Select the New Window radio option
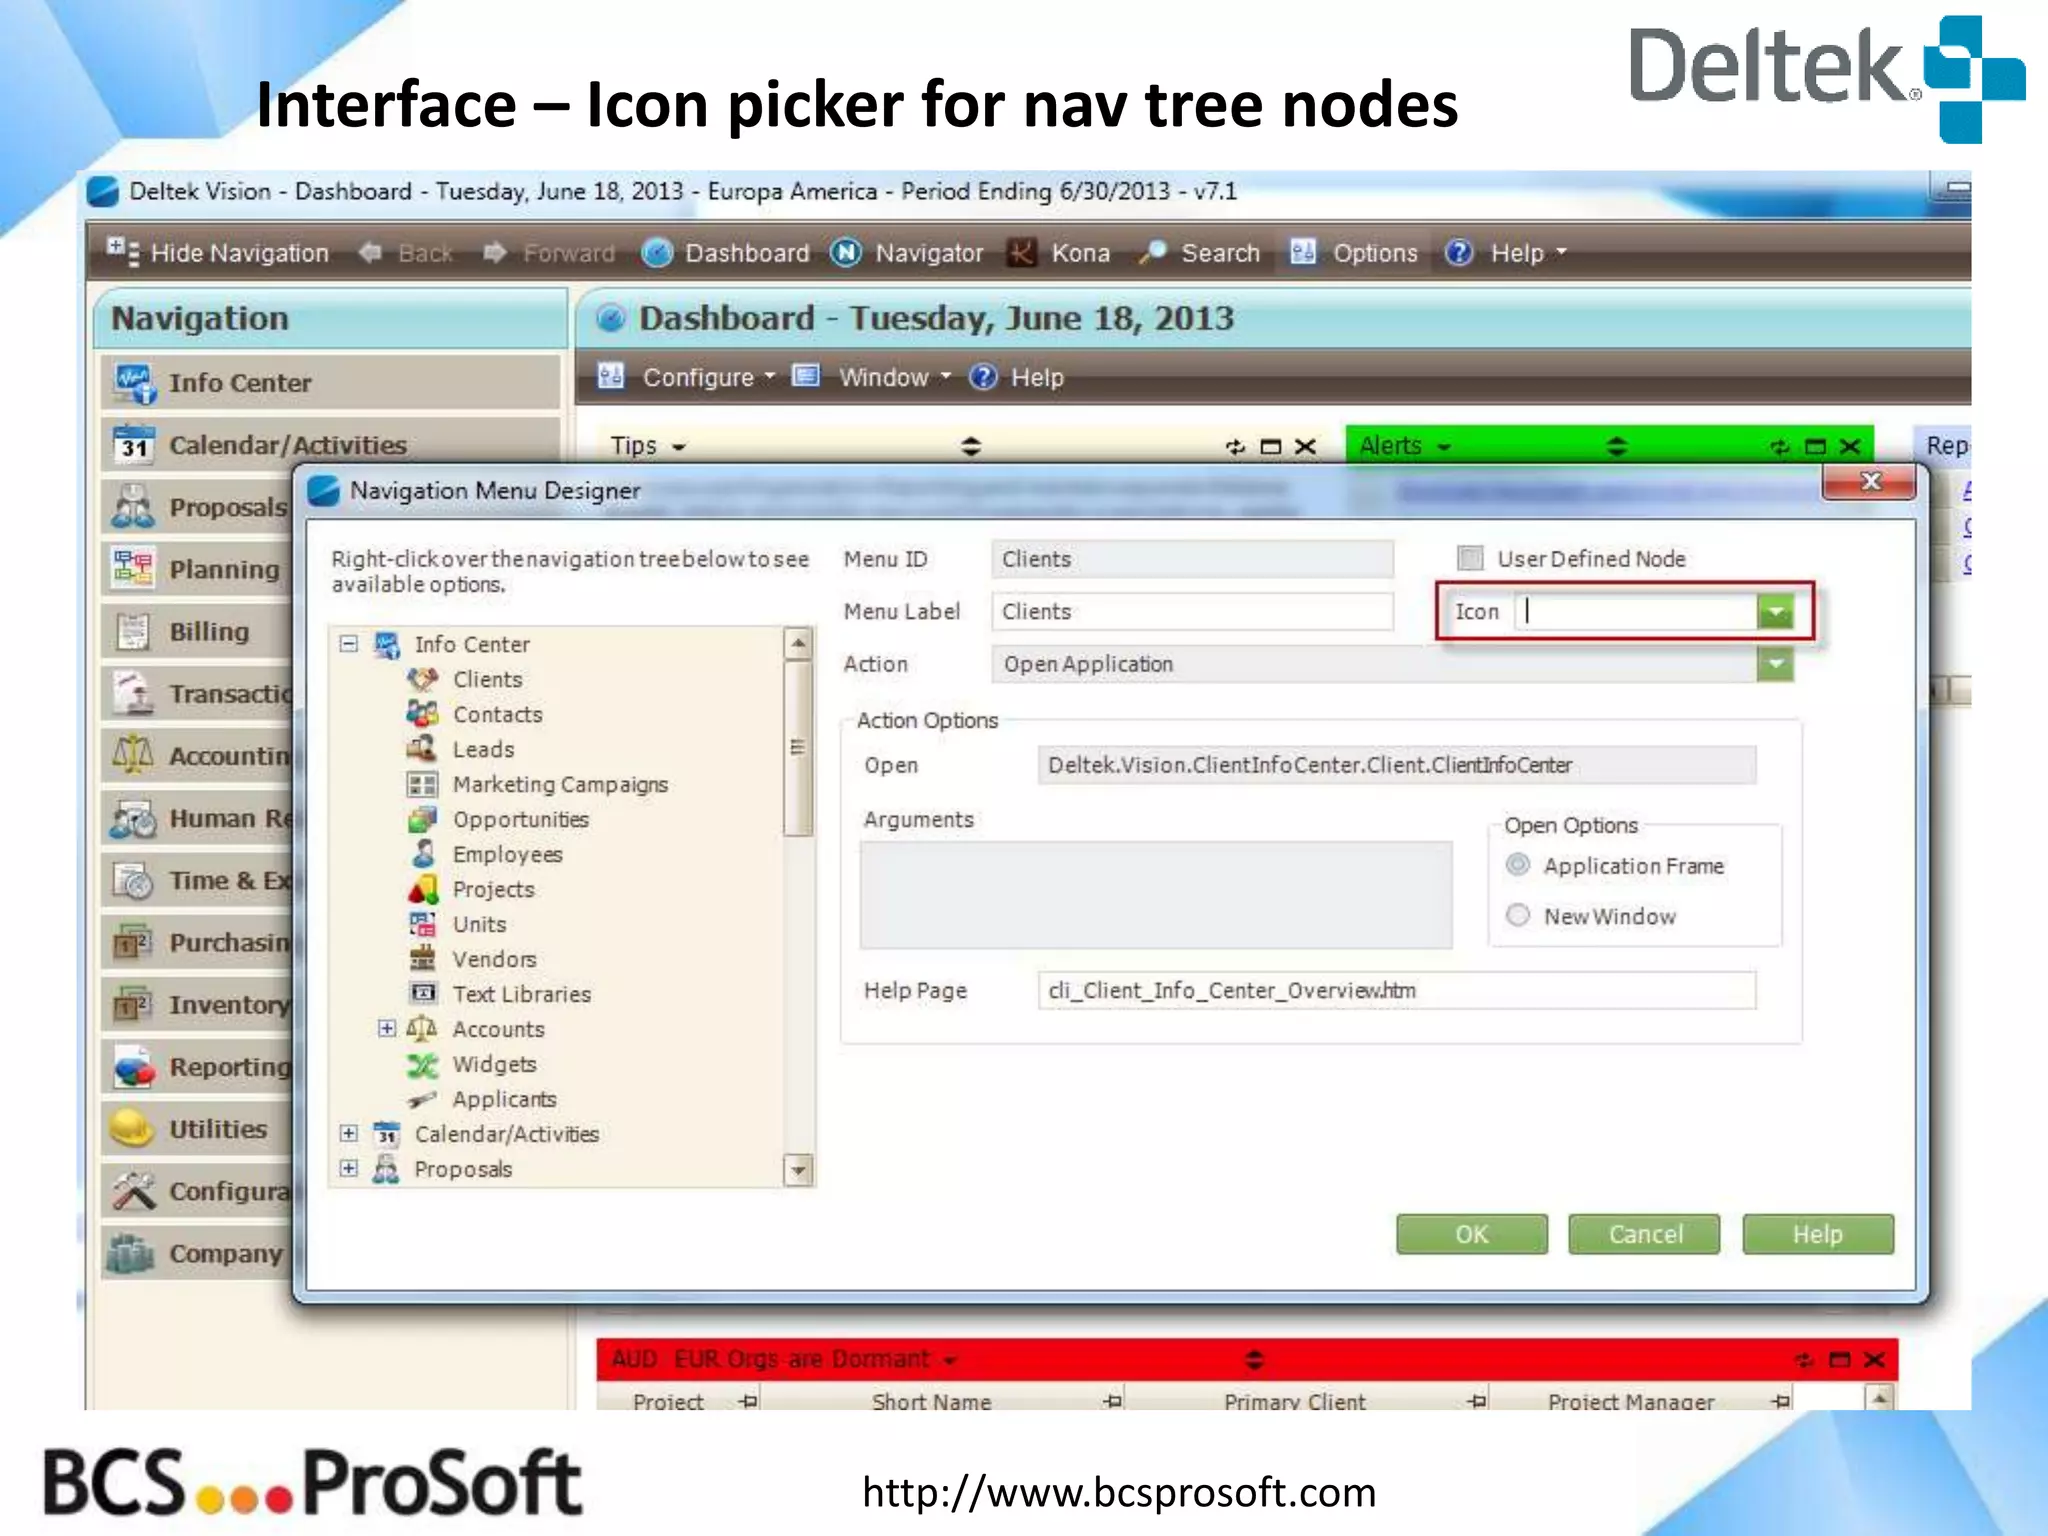2048x1536 pixels. point(1518,915)
